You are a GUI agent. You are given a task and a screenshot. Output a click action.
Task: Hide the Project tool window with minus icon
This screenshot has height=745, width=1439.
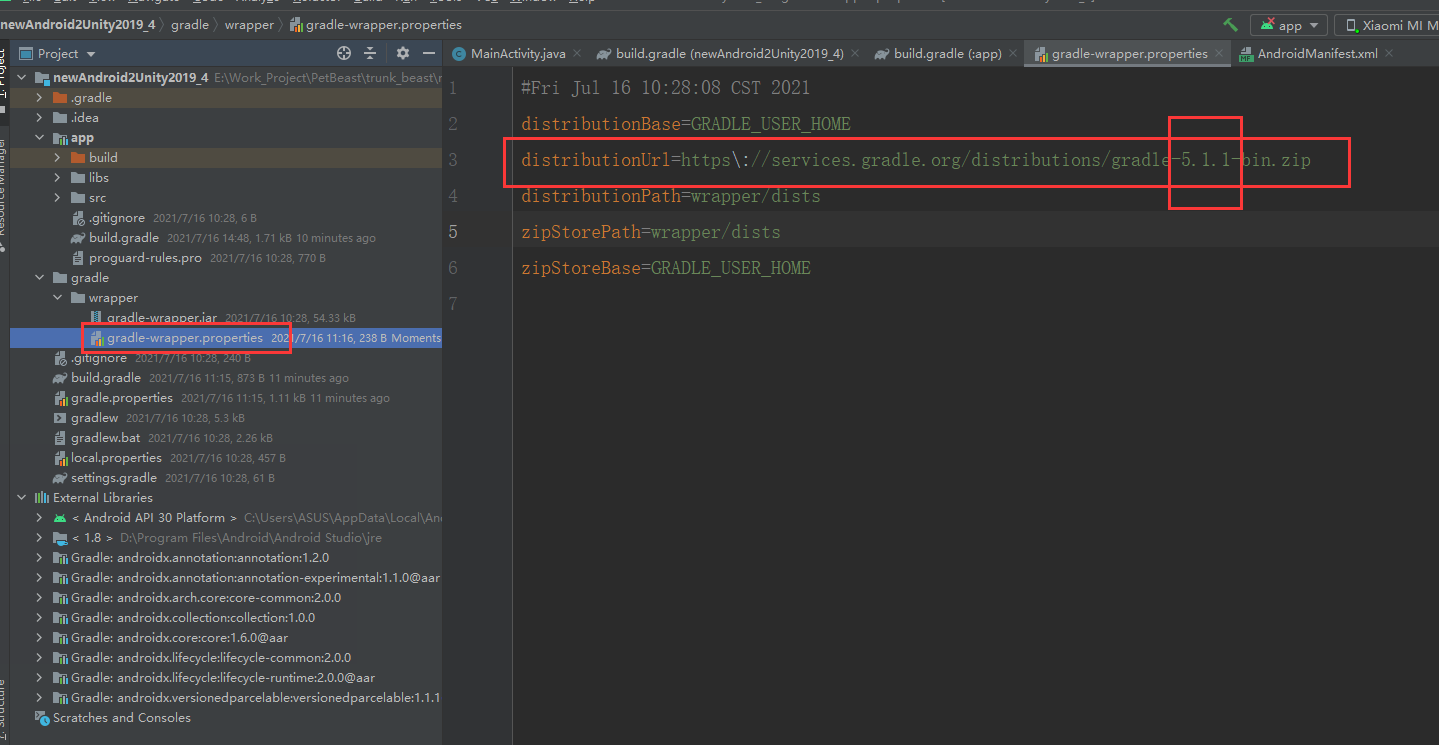point(428,53)
